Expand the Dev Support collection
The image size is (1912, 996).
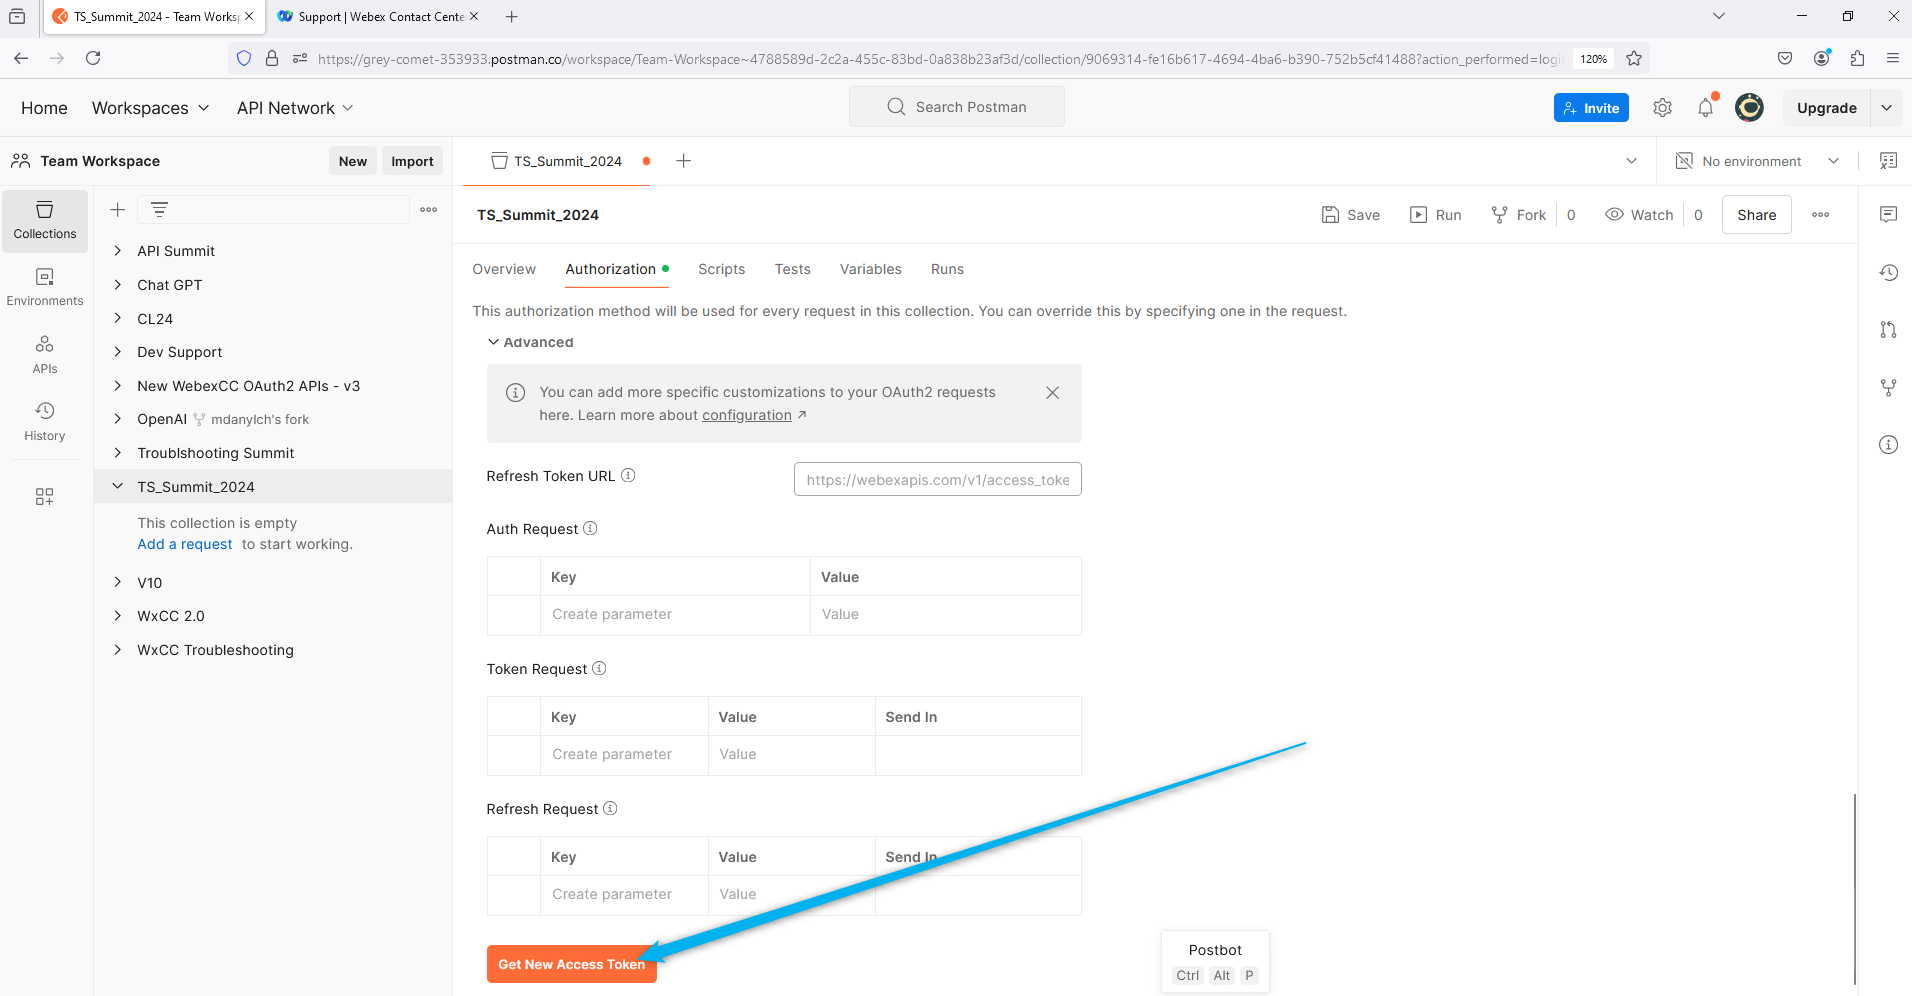[x=118, y=352]
